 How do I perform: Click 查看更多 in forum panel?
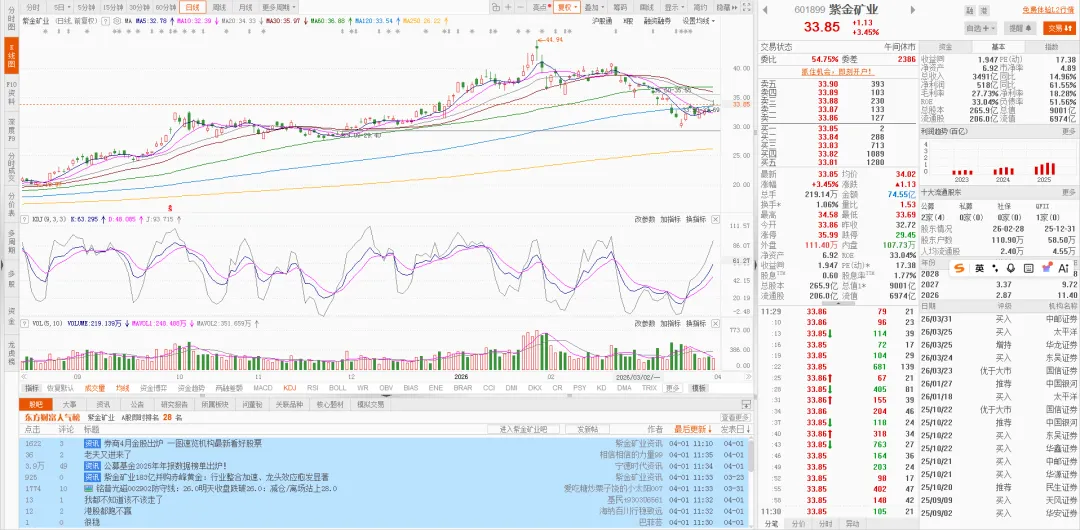(x=735, y=417)
